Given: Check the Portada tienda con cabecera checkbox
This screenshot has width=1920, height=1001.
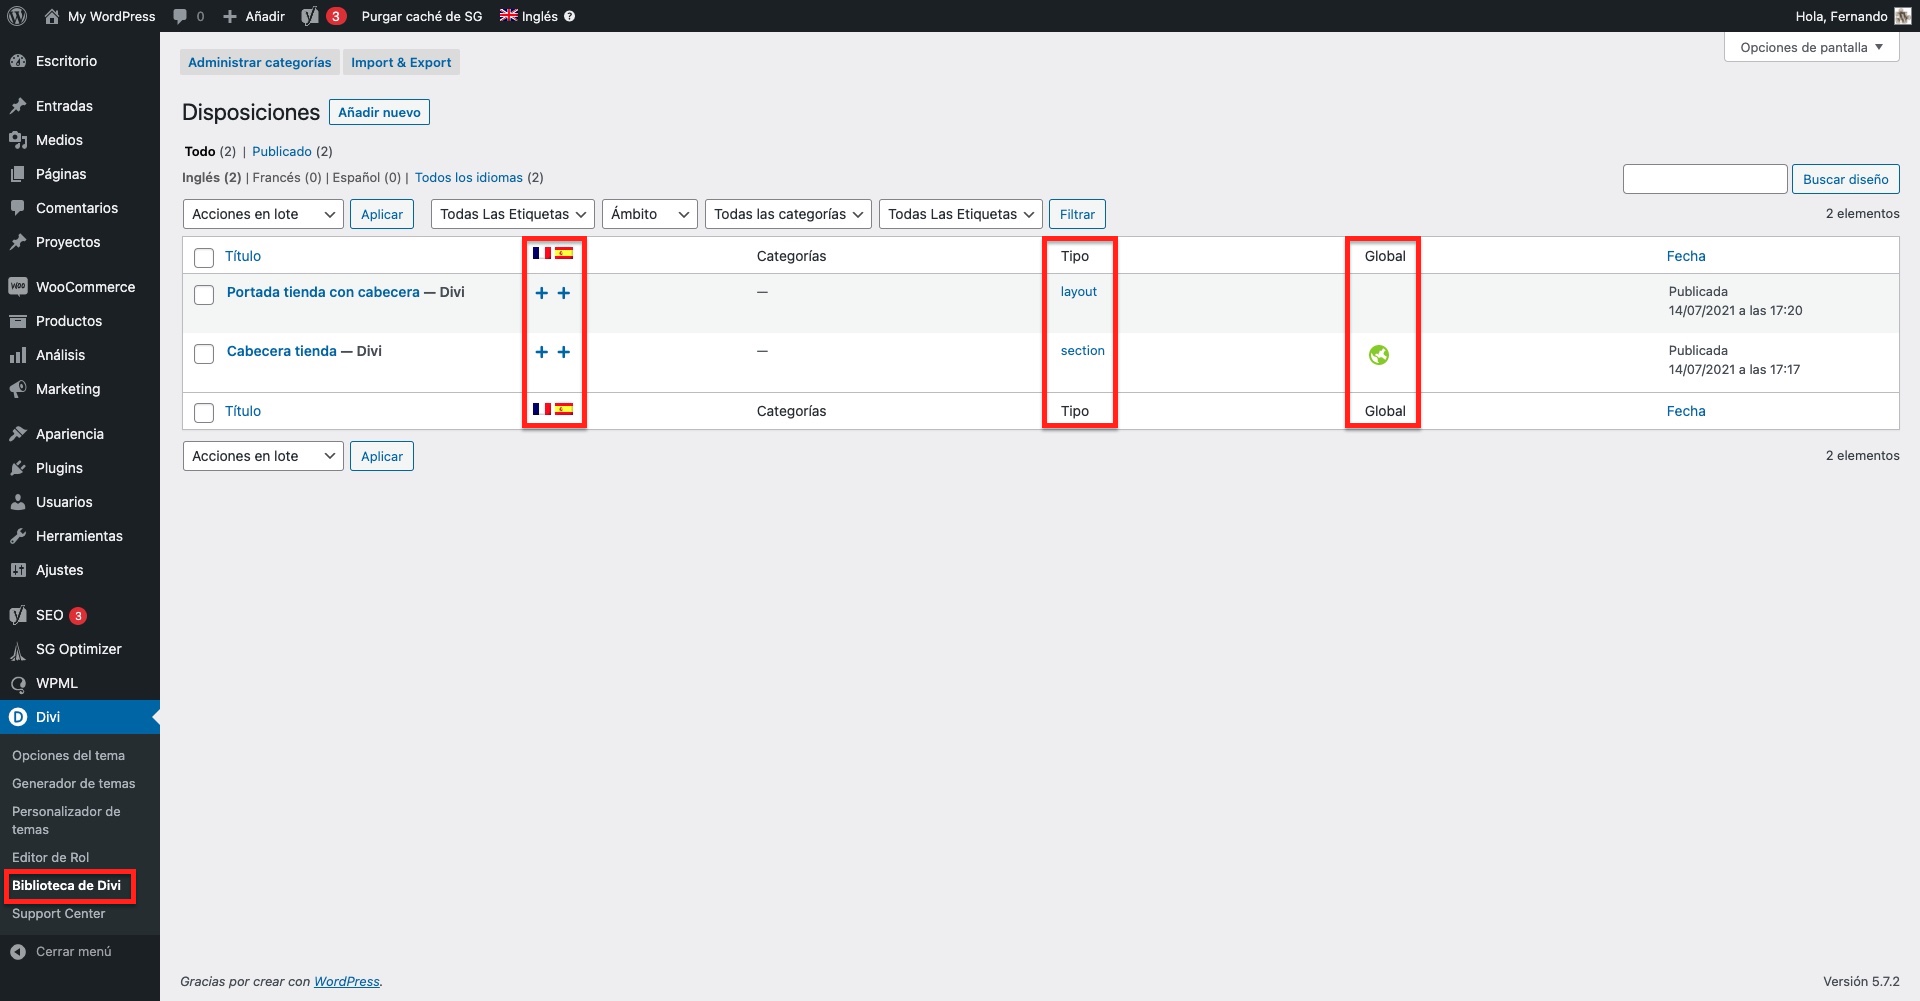Looking at the screenshot, I should [x=204, y=295].
